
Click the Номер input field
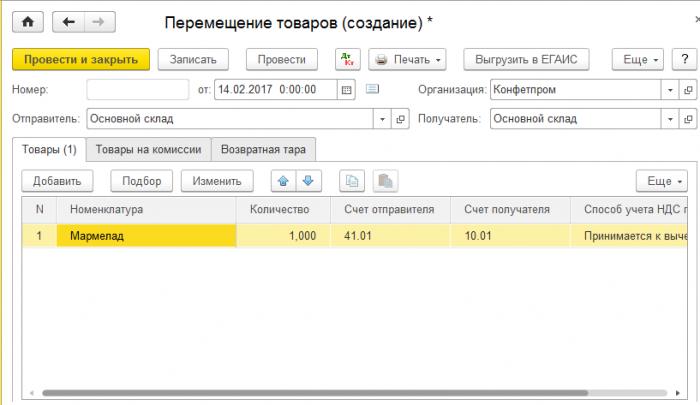click(x=138, y=90)
